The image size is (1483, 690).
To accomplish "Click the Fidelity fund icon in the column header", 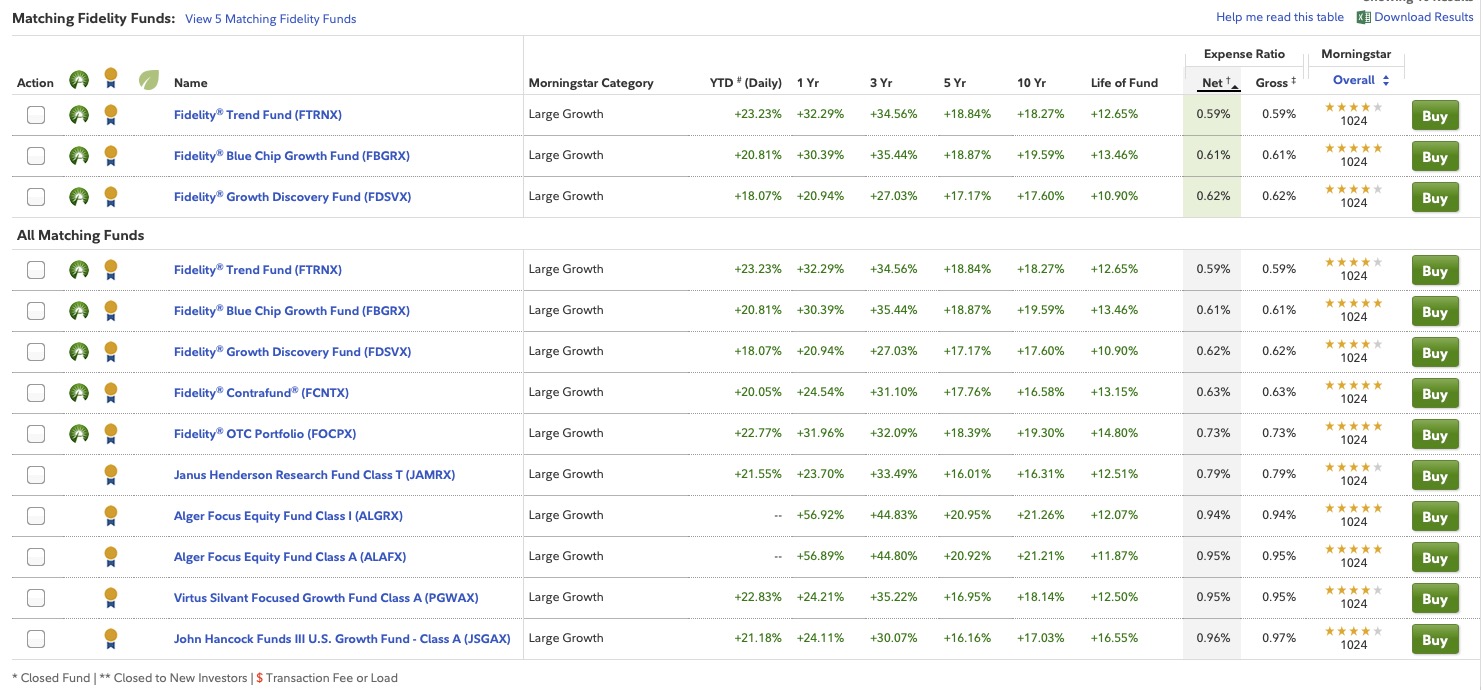I will [x=79, y=81].
